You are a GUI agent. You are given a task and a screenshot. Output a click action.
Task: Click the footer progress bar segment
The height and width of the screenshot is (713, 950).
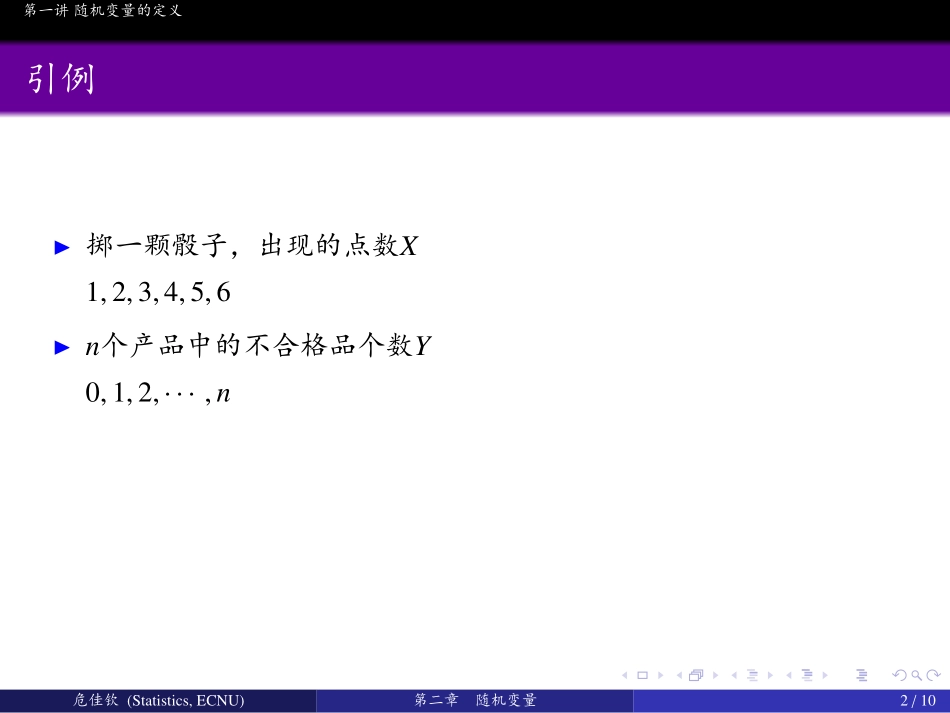tap(790, 700)
